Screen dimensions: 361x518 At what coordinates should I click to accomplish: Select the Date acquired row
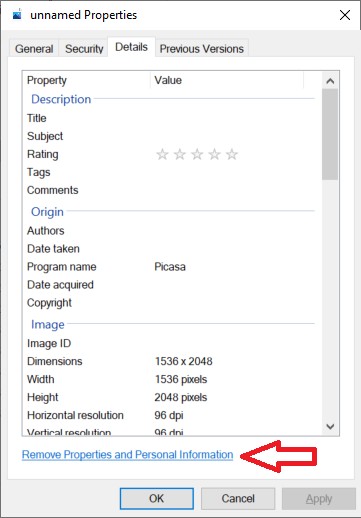coord(170,285)
